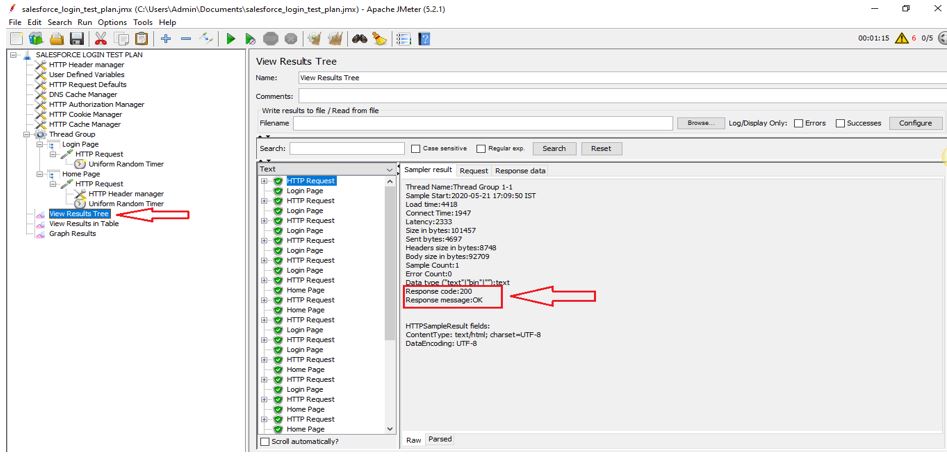The image size is (947, 456).
Task: Save the test plan with the floppy icon
Action: click(x=77, y=39)
